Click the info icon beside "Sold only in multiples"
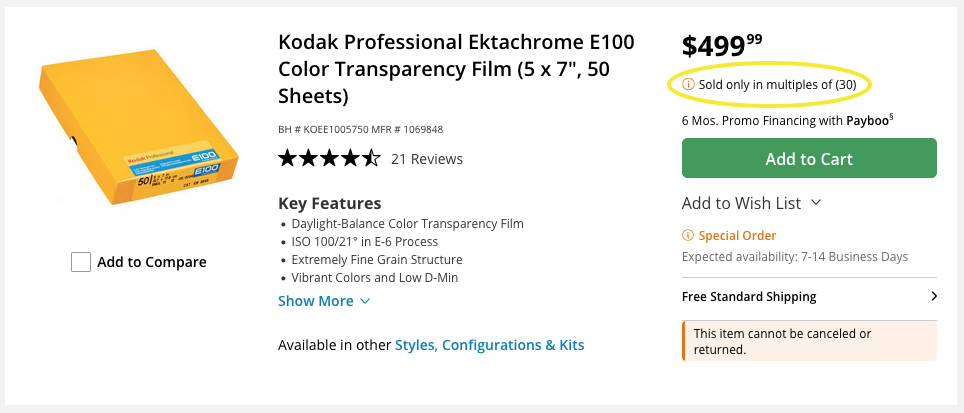The width and height of the screenshot is (964, 413). [x=688, y=85]
